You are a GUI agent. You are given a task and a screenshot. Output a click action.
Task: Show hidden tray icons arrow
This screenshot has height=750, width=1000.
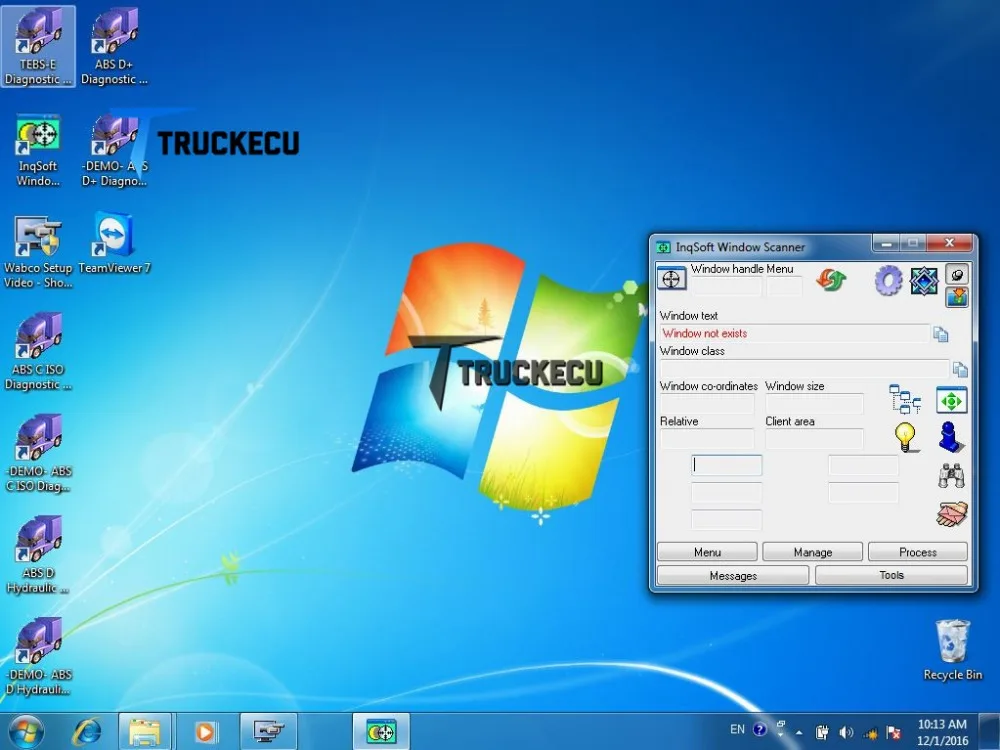click(x=799, y=732)
